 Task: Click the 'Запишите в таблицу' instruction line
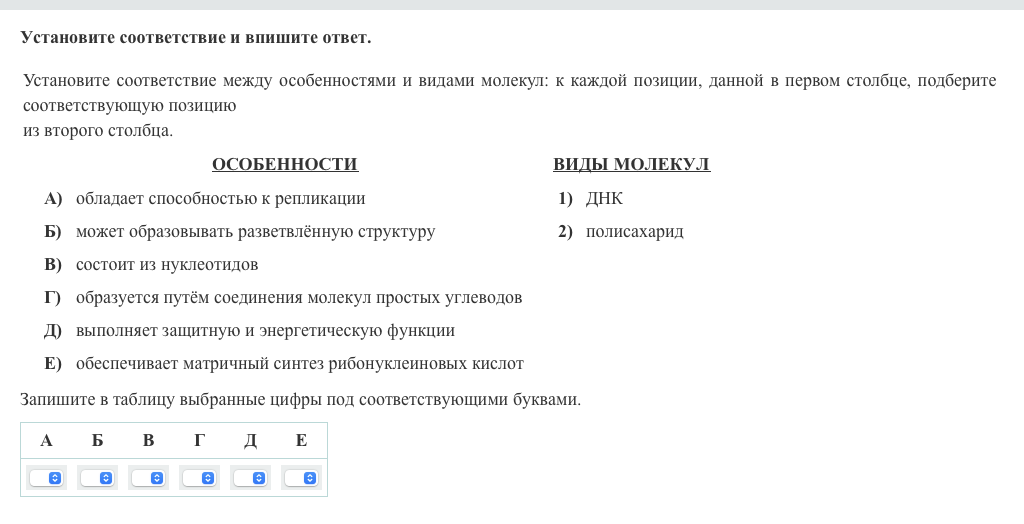[300, 399]
